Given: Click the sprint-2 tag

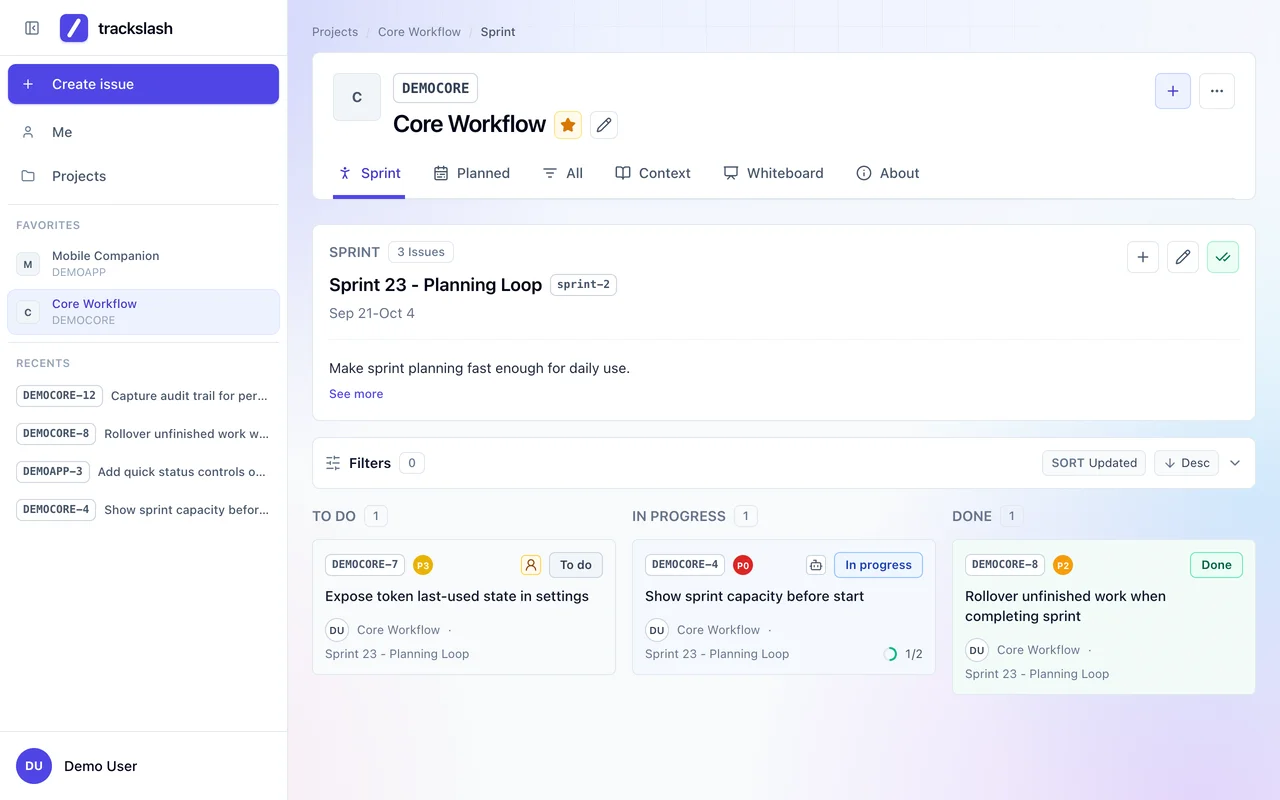Looking at the screenshot, I should pos(583,285).
